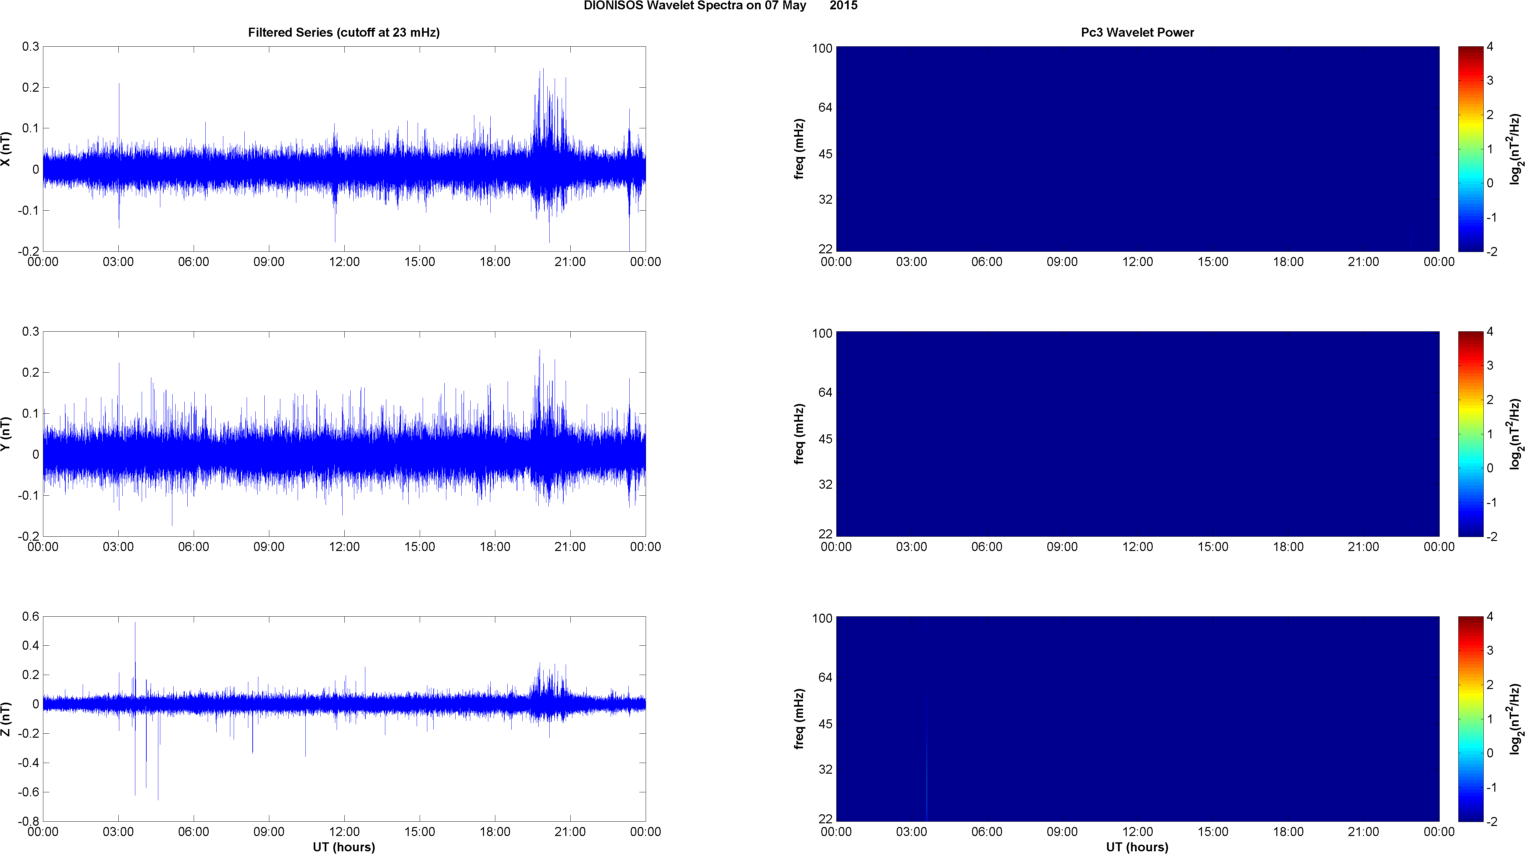
Task: Select the bottom Pc3 wavelet spectrogram for Z
Action: 1137,719
